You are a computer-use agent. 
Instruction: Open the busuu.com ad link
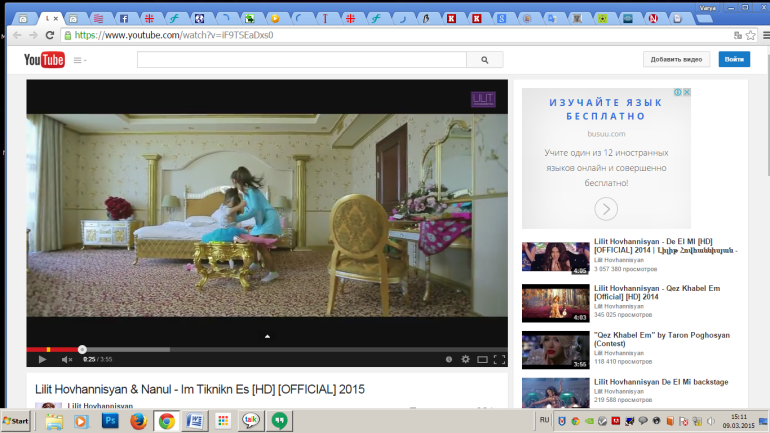606,134
